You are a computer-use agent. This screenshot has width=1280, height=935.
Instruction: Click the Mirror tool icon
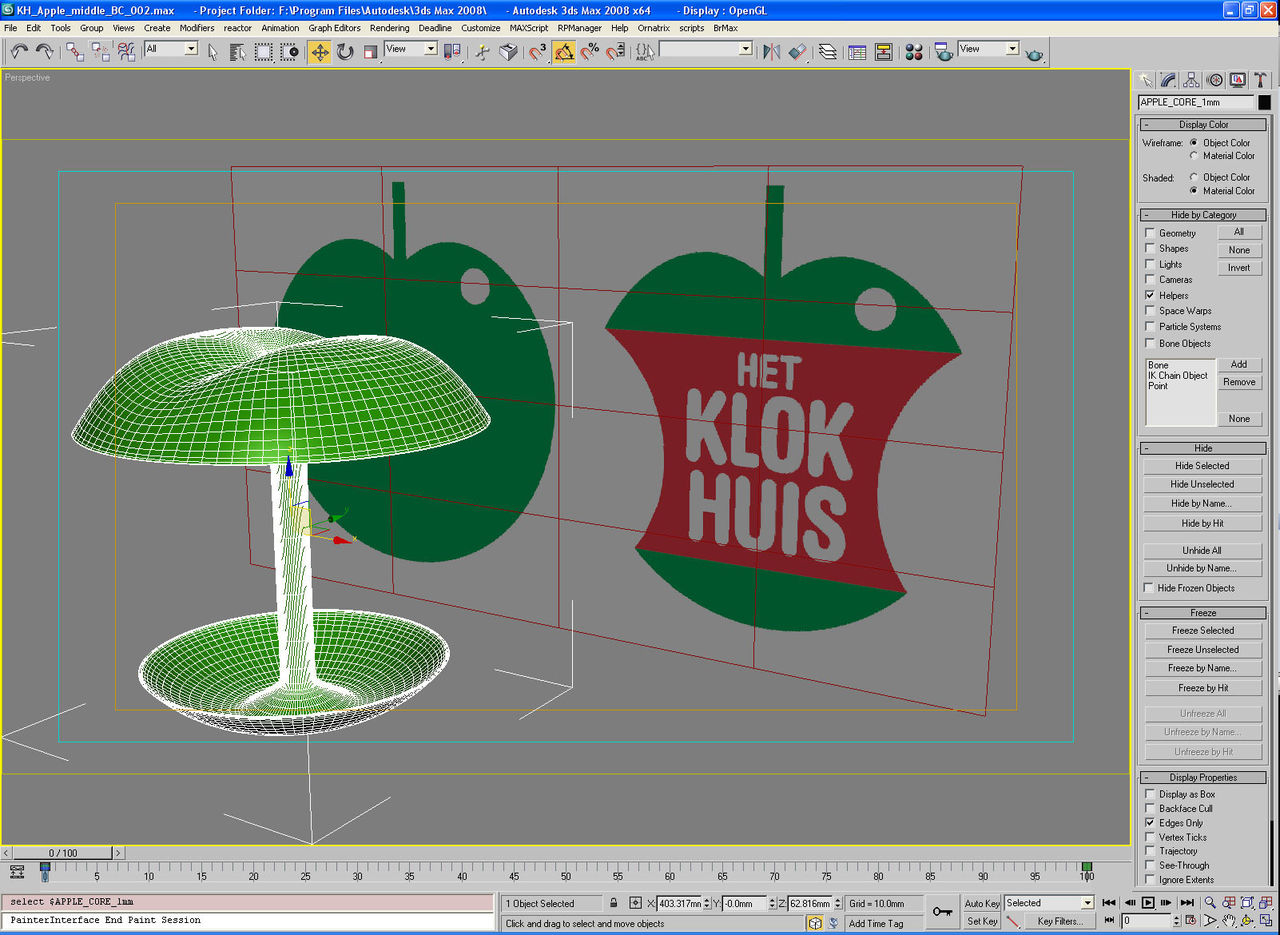click(771, 52)
